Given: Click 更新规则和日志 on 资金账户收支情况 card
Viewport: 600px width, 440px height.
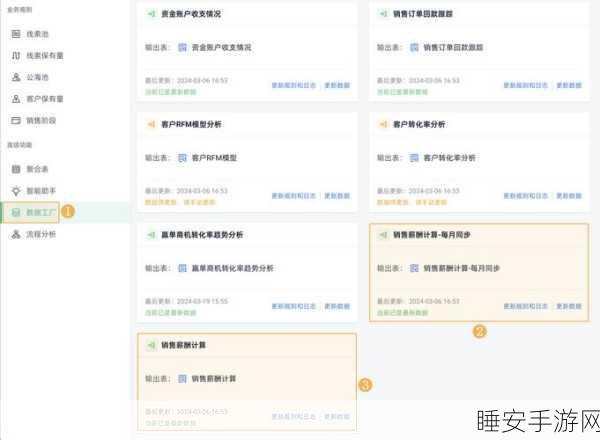Looking at the screenshot, I should click(294, 85).
